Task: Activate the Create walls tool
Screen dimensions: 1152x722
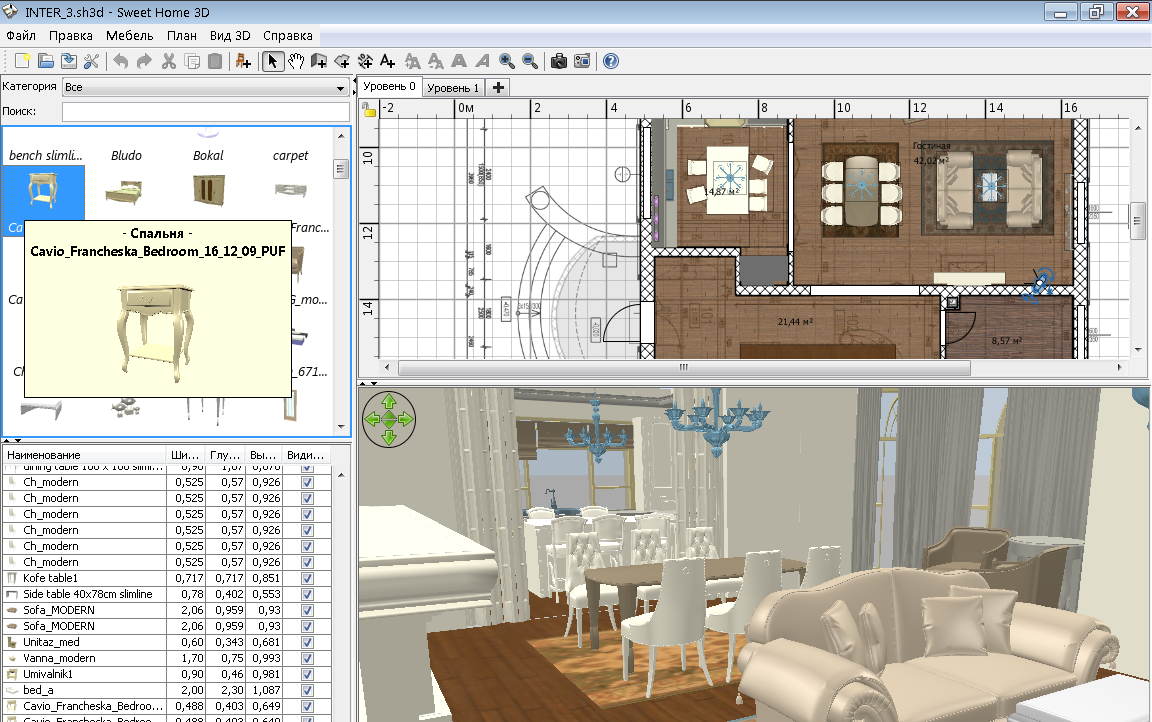Action: click(319, 61)
